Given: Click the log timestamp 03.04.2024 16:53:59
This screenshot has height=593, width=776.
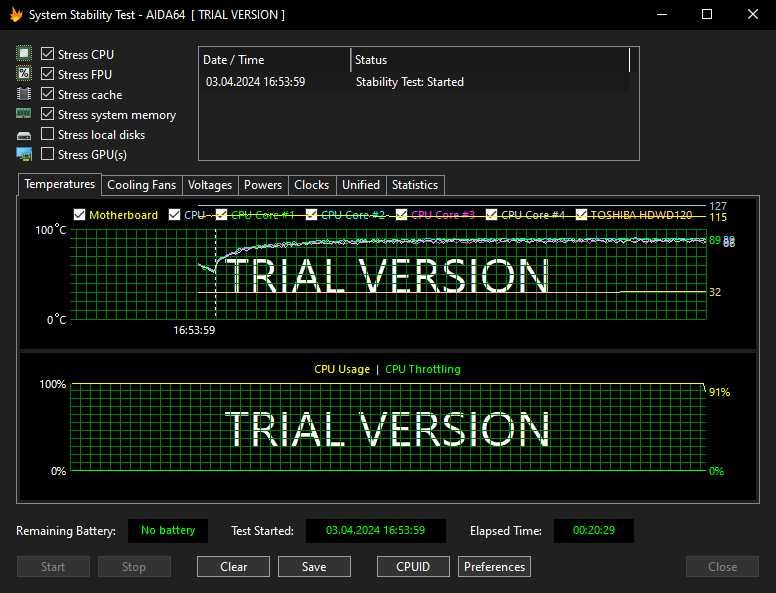Looking at the screenshot, I should click(x=255, y=82).
